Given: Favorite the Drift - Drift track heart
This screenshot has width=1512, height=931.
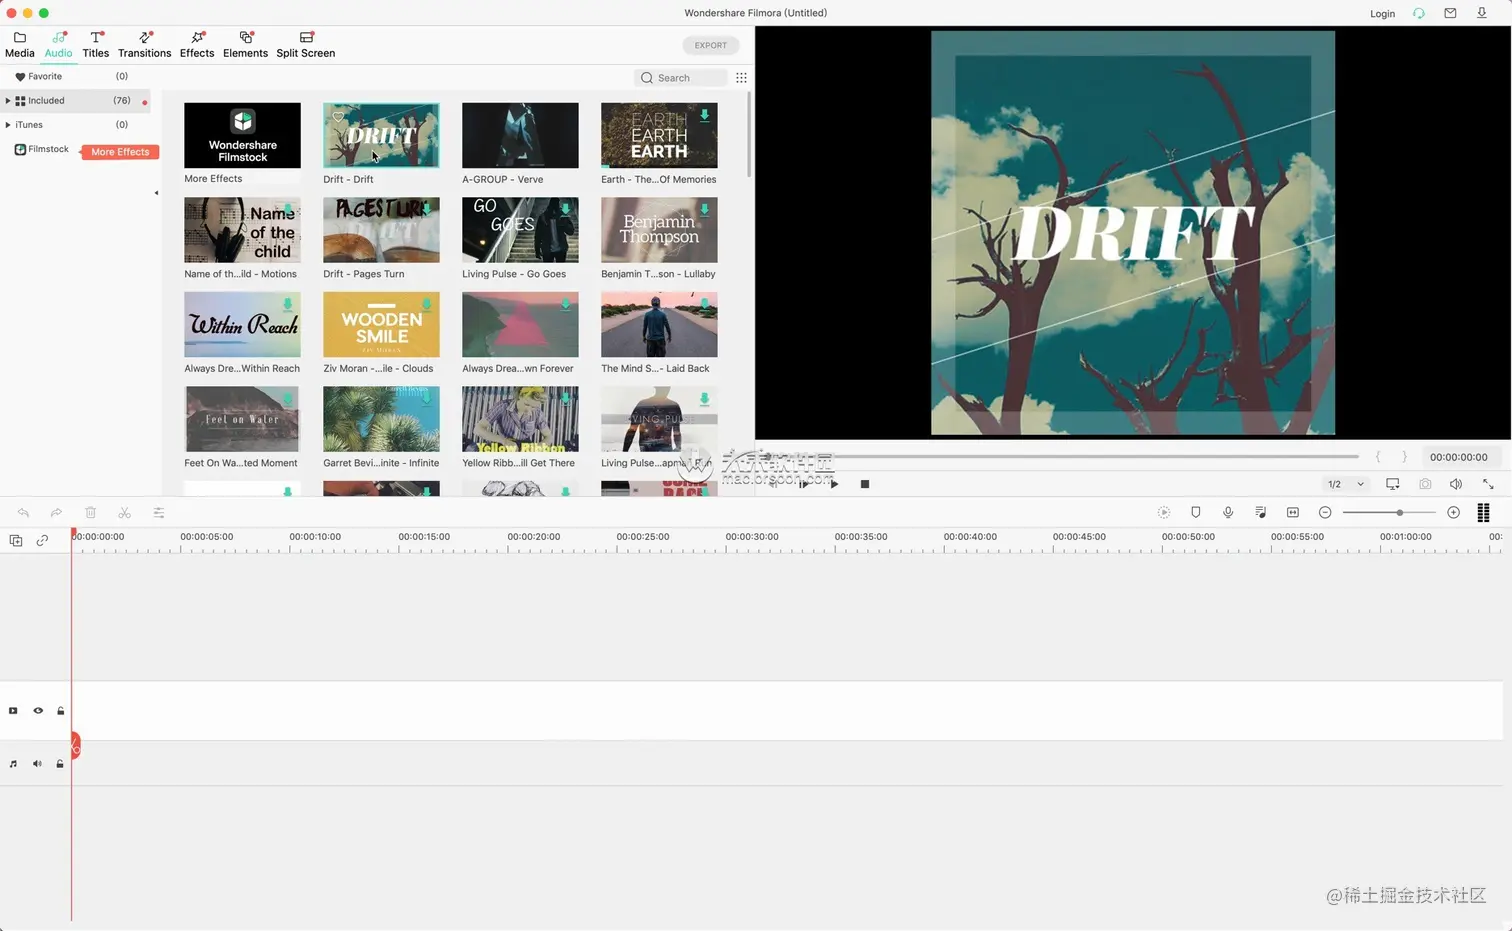Looking at the screenshot, I should [338, 117].
